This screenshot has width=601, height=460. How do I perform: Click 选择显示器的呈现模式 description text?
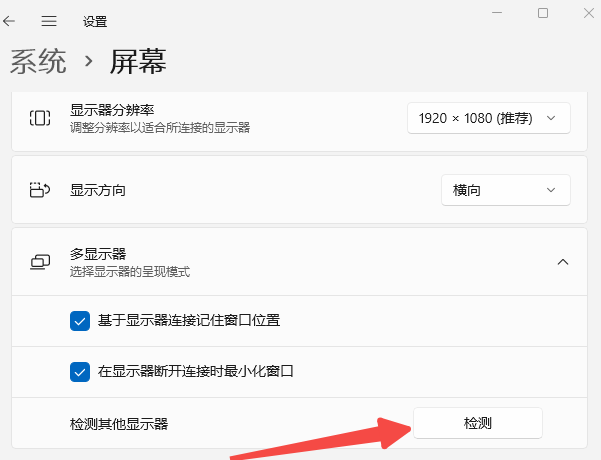(130, 272)
